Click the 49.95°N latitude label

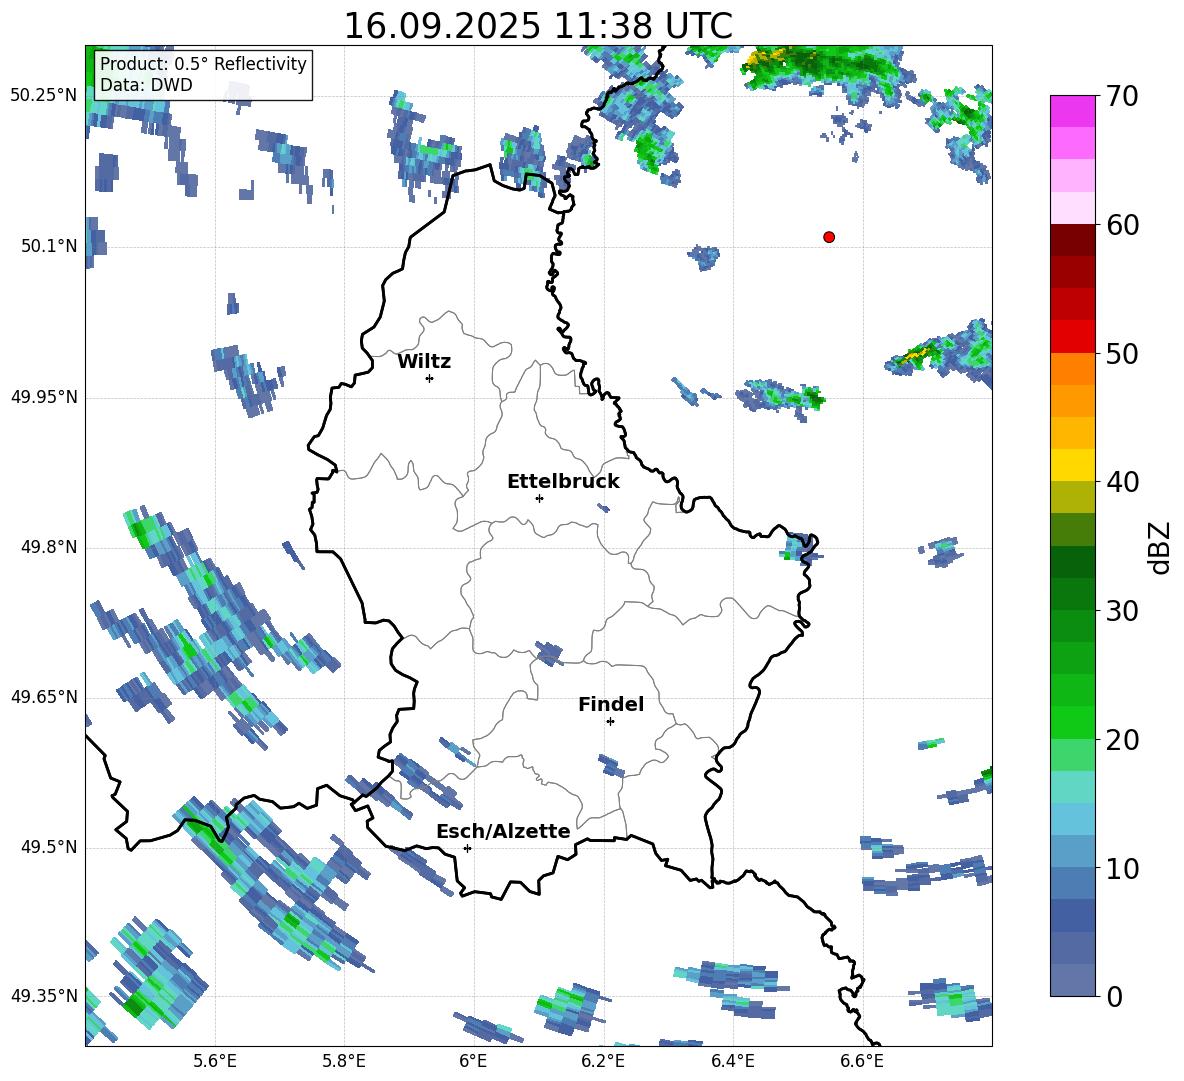click(44, 397)
